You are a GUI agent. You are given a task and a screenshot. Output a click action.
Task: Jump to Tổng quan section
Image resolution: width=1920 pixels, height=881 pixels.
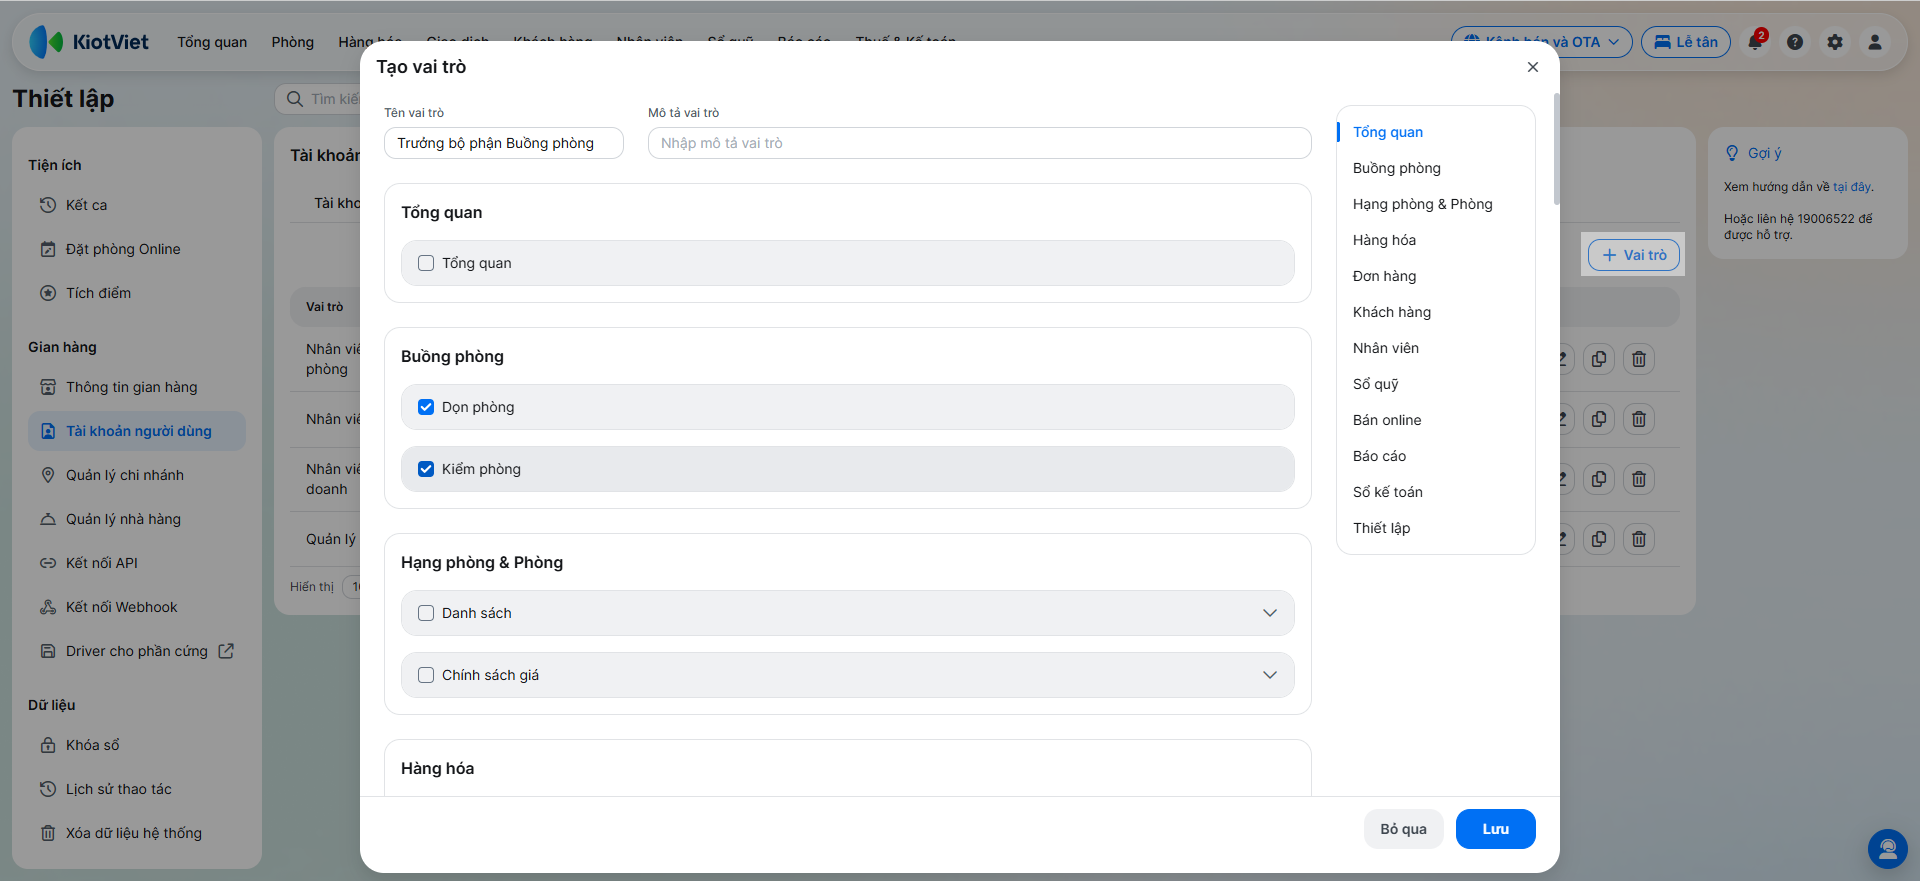(1388, 132)
